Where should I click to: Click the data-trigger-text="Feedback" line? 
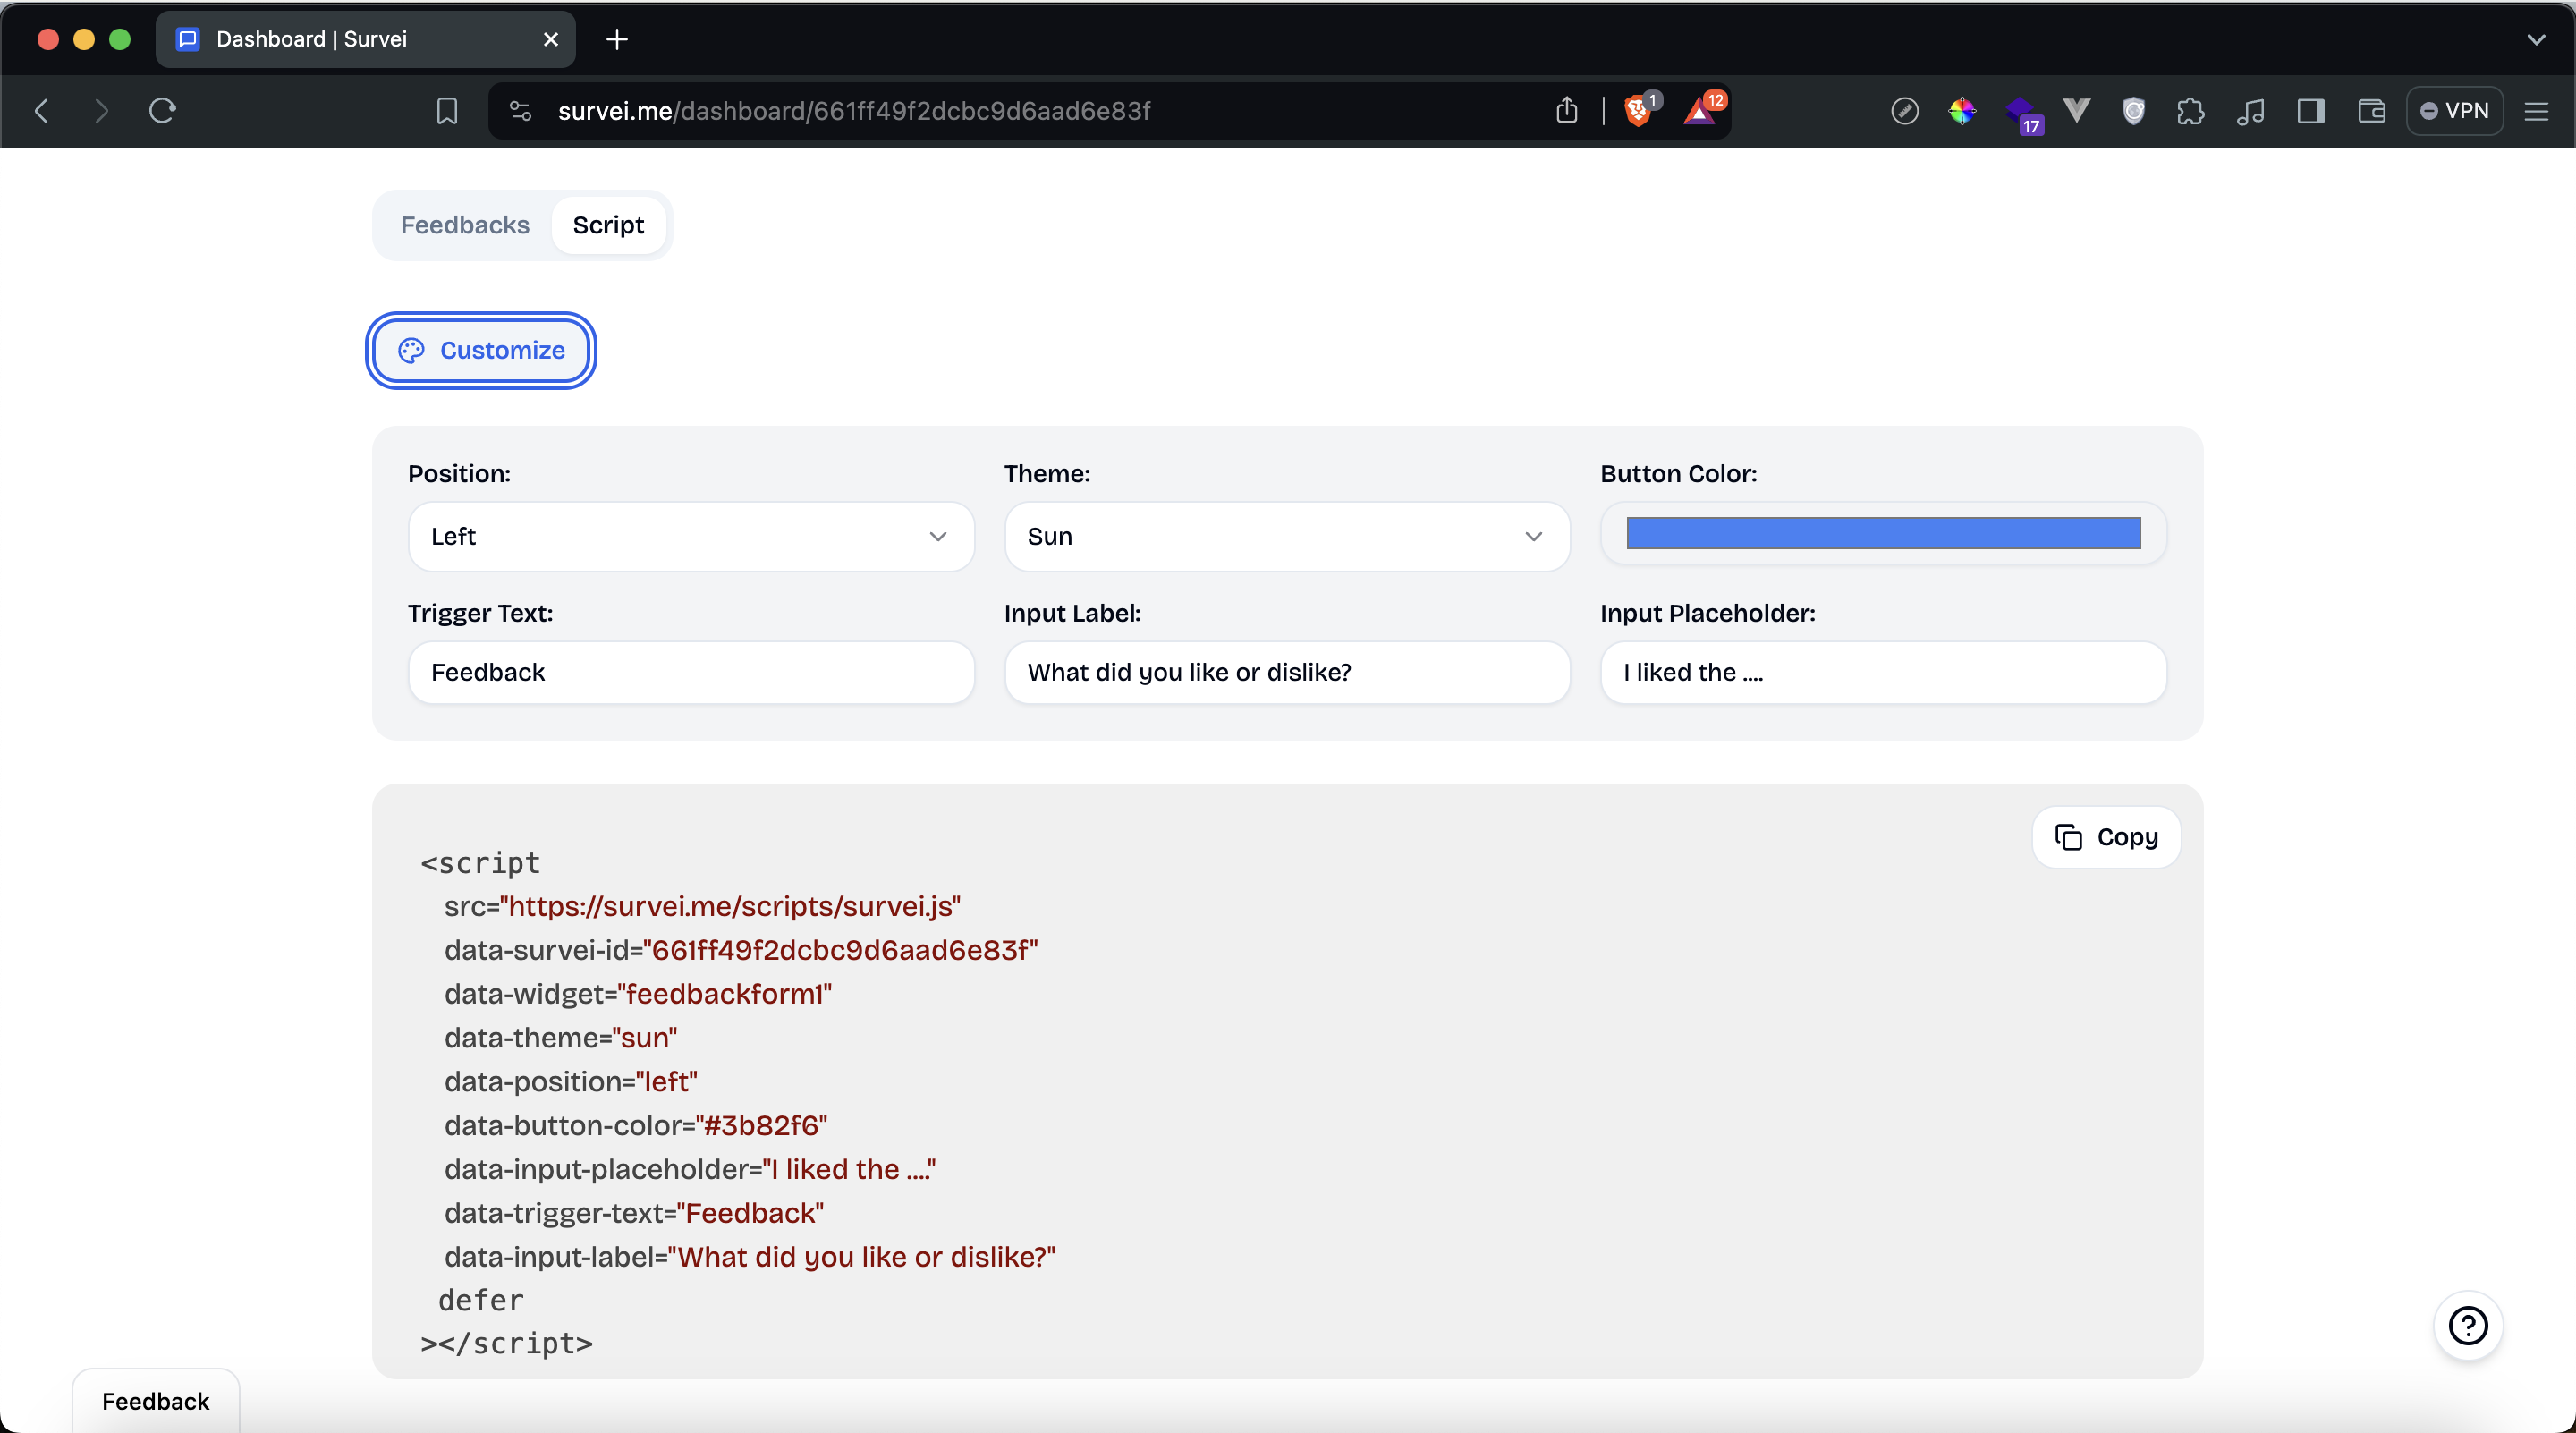[x=634, y=1213]
